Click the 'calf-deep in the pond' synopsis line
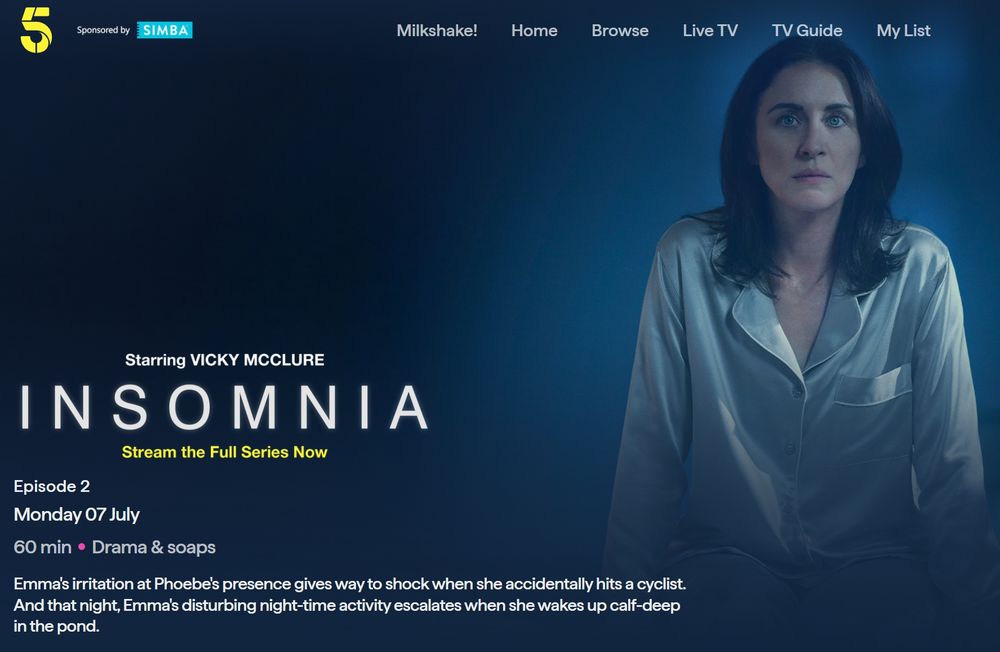Screen dimensions: 1000x652 tap(56, 626)
